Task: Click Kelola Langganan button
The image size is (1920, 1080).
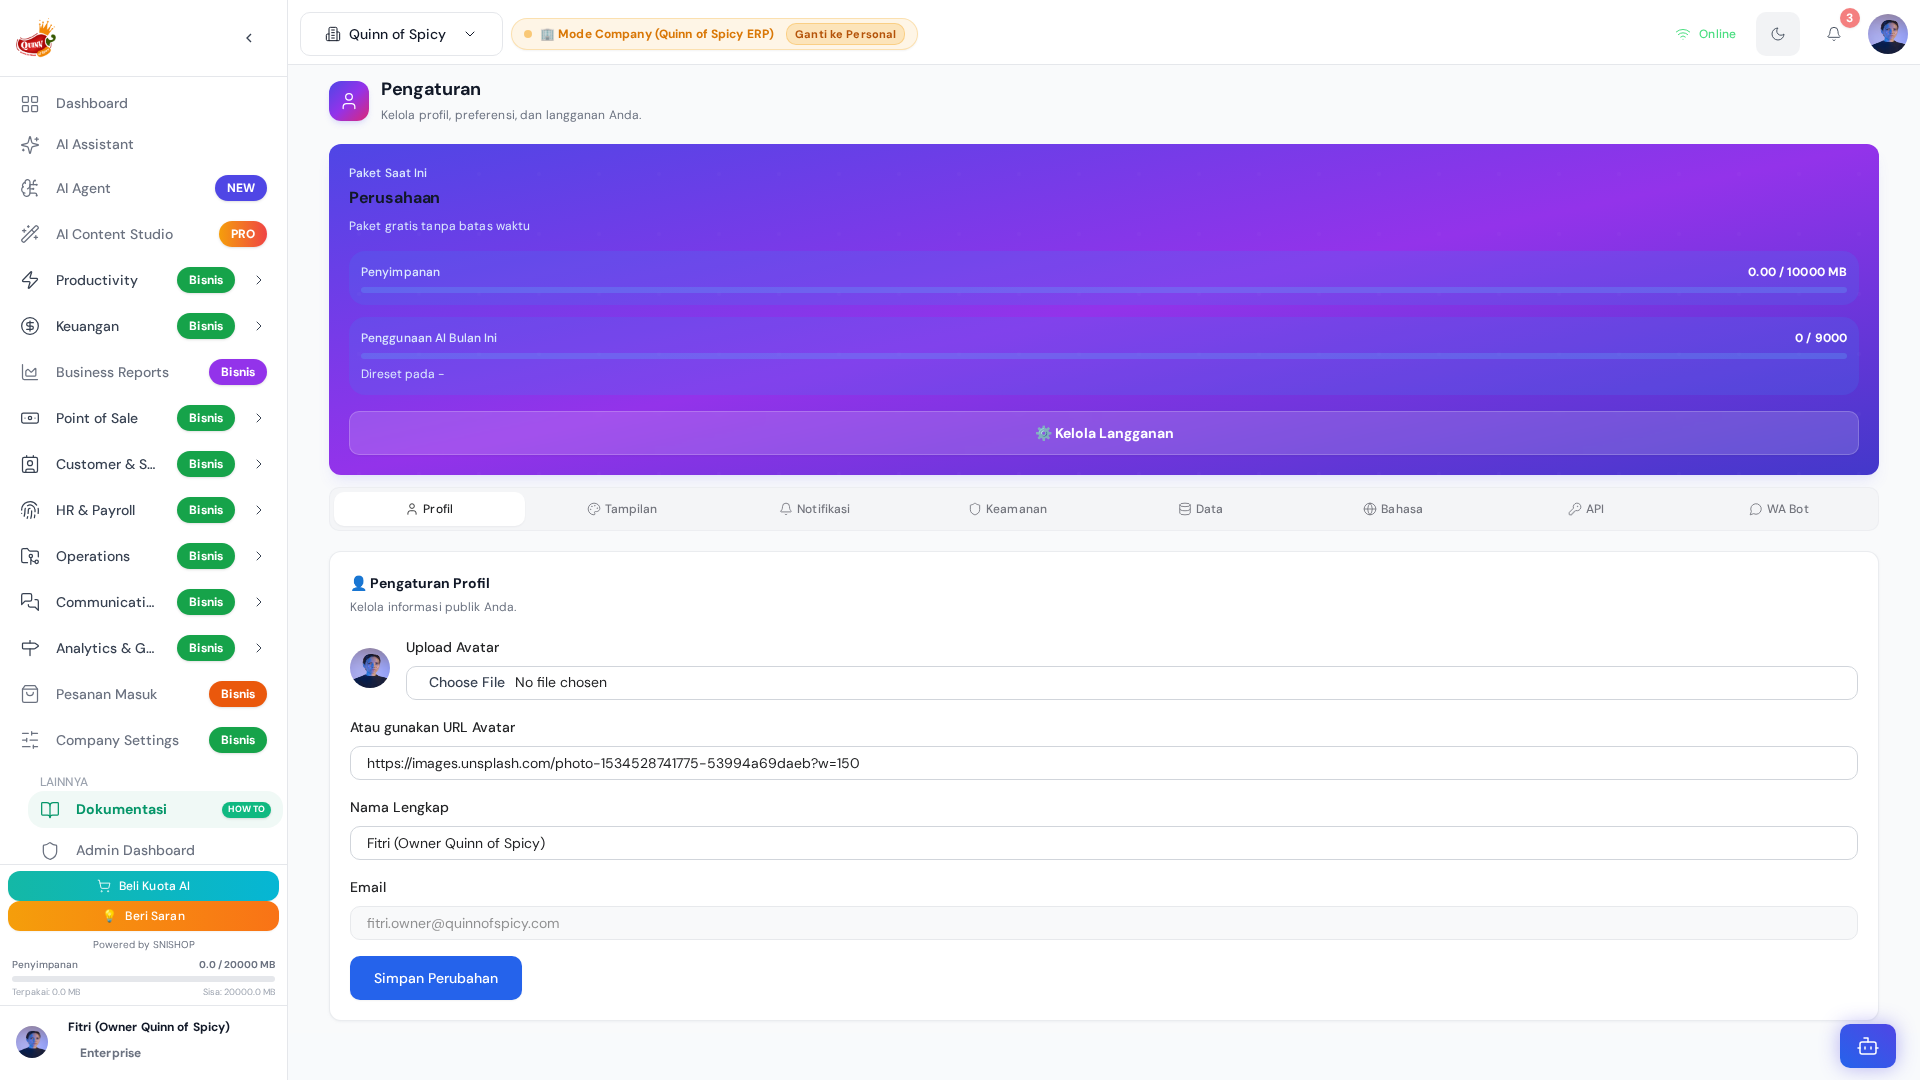Action: (1104, 433)
